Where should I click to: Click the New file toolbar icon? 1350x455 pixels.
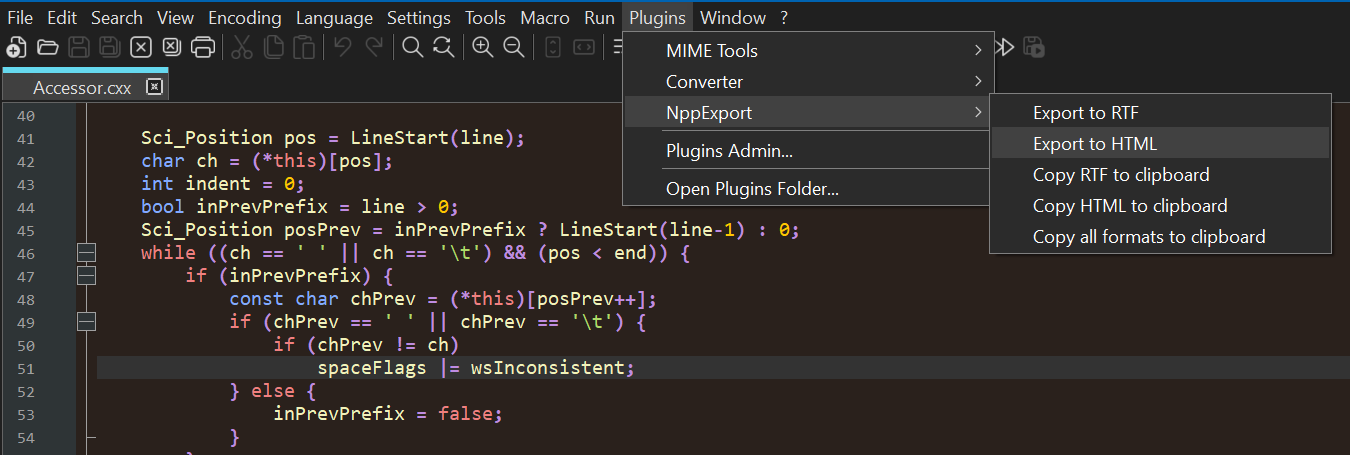(x=16, y=47)
